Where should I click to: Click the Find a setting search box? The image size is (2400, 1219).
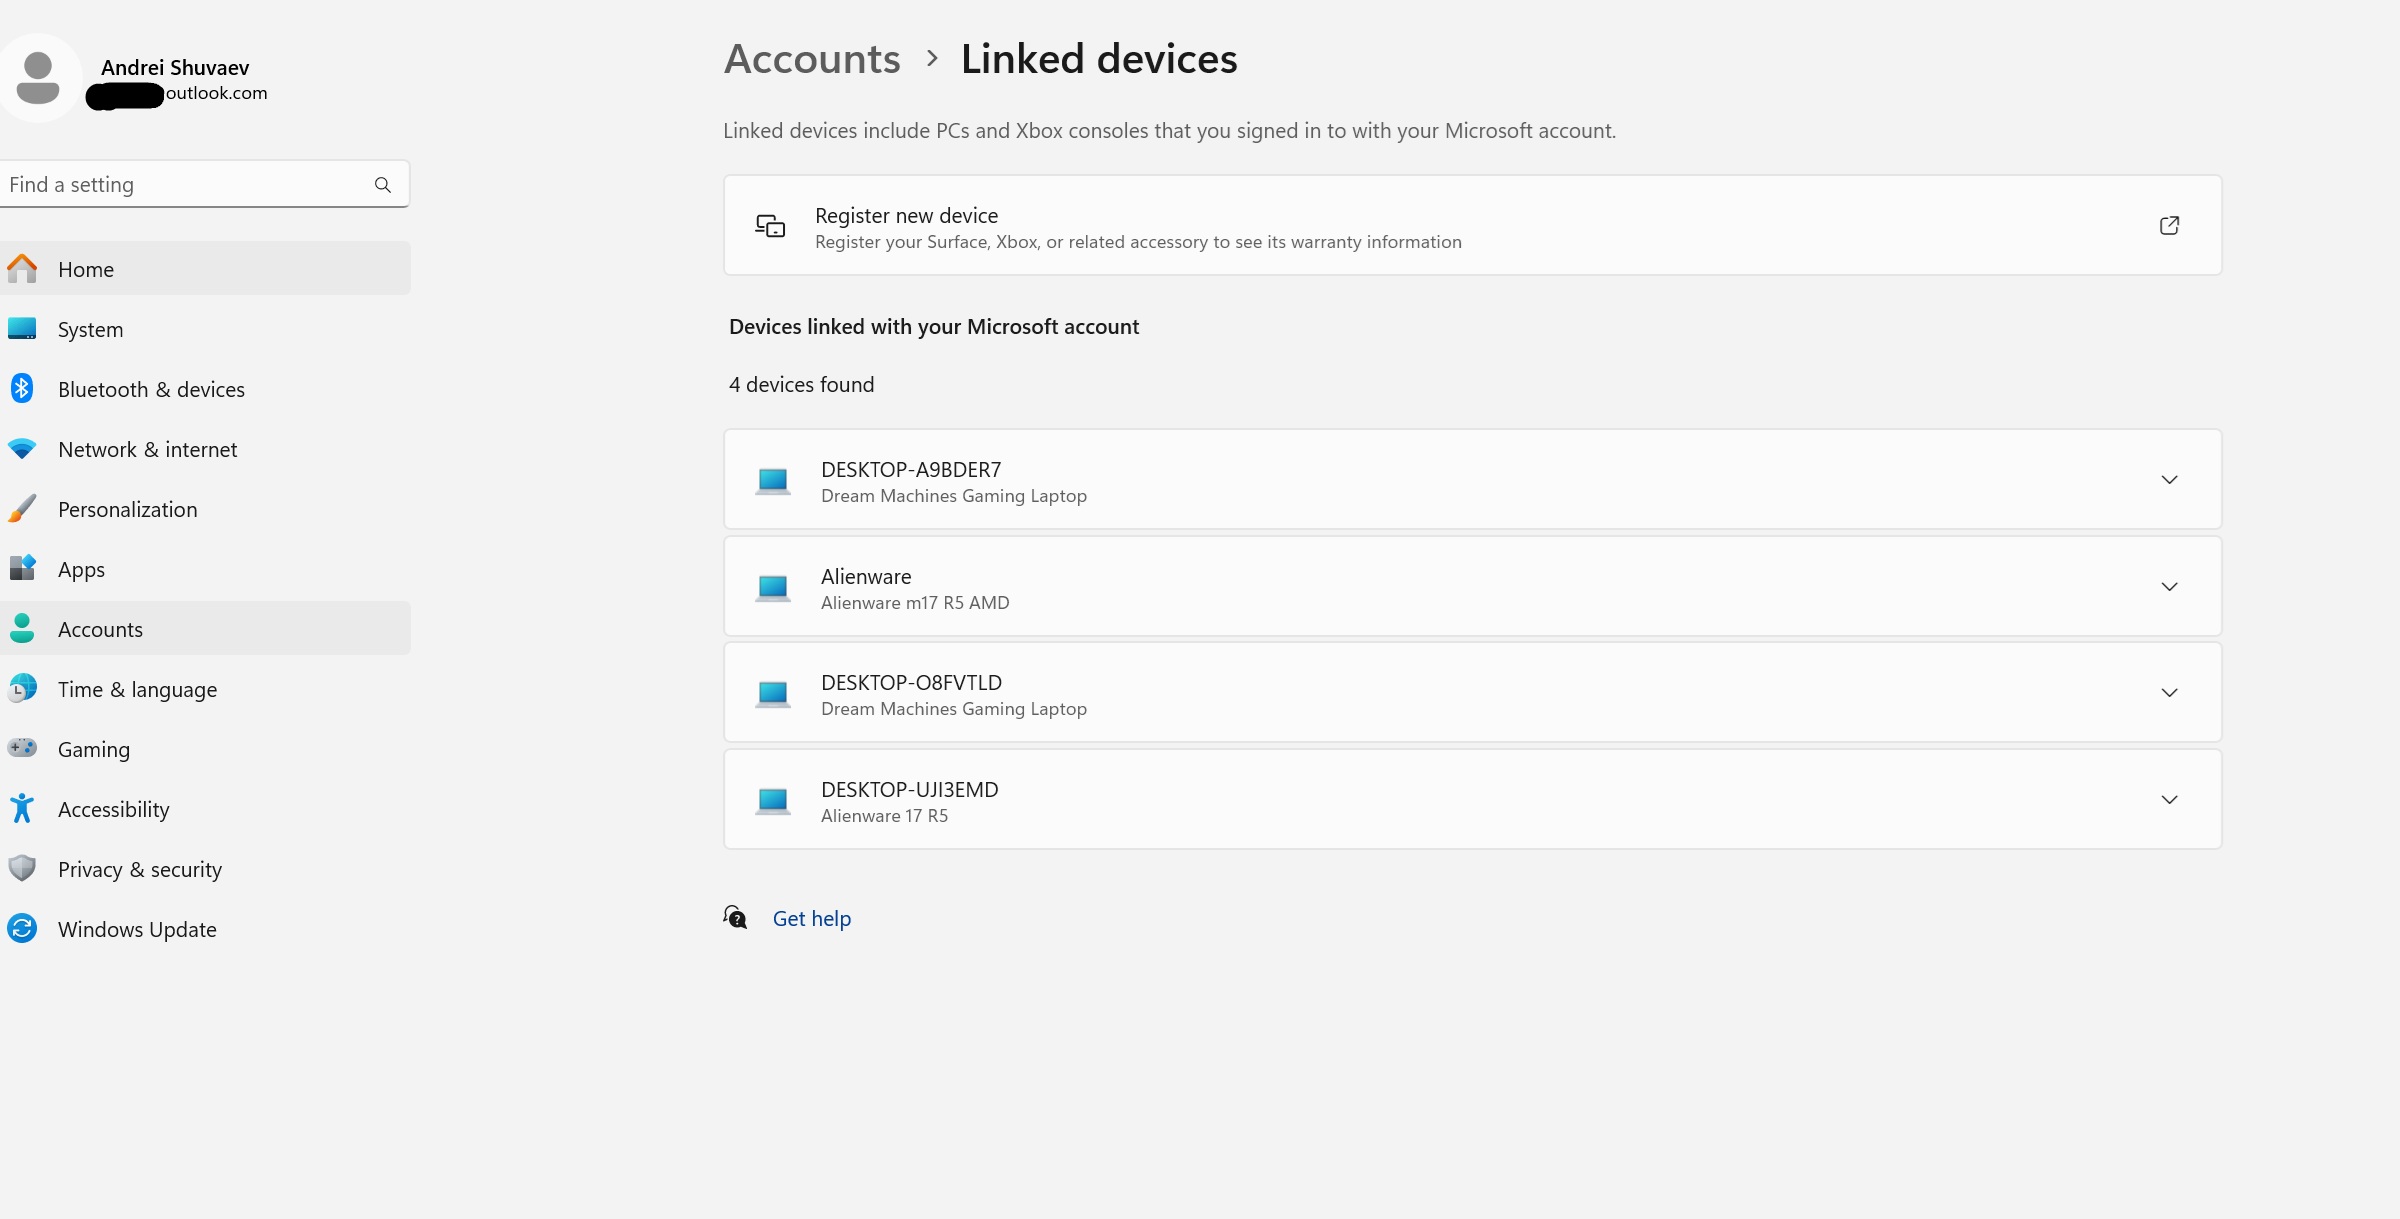point(180,184)
